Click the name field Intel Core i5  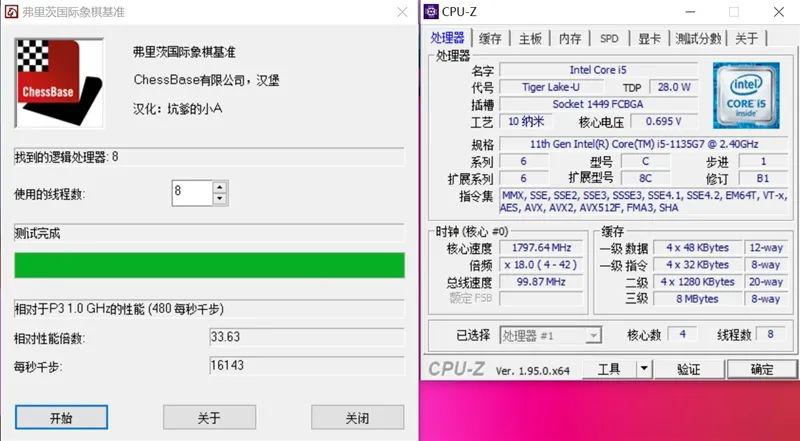pyautogui.click(x=598, y=70)
